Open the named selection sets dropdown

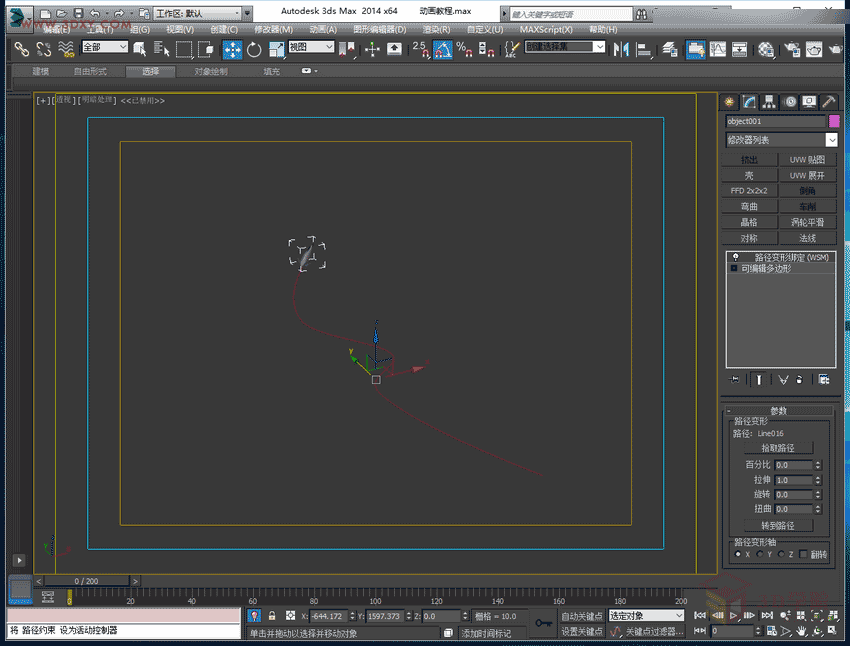[565, 47]
